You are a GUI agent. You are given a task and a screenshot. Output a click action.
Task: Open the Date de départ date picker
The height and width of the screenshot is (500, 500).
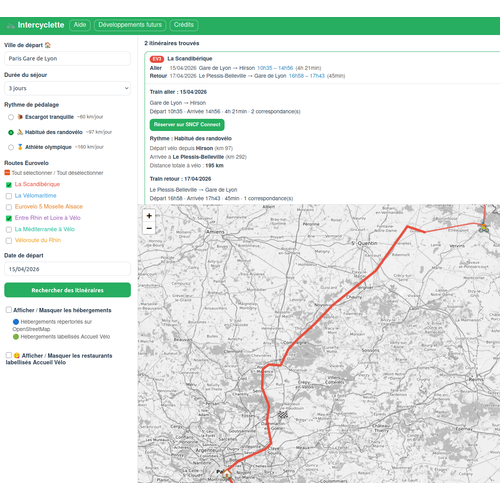[x=67, y=269]
